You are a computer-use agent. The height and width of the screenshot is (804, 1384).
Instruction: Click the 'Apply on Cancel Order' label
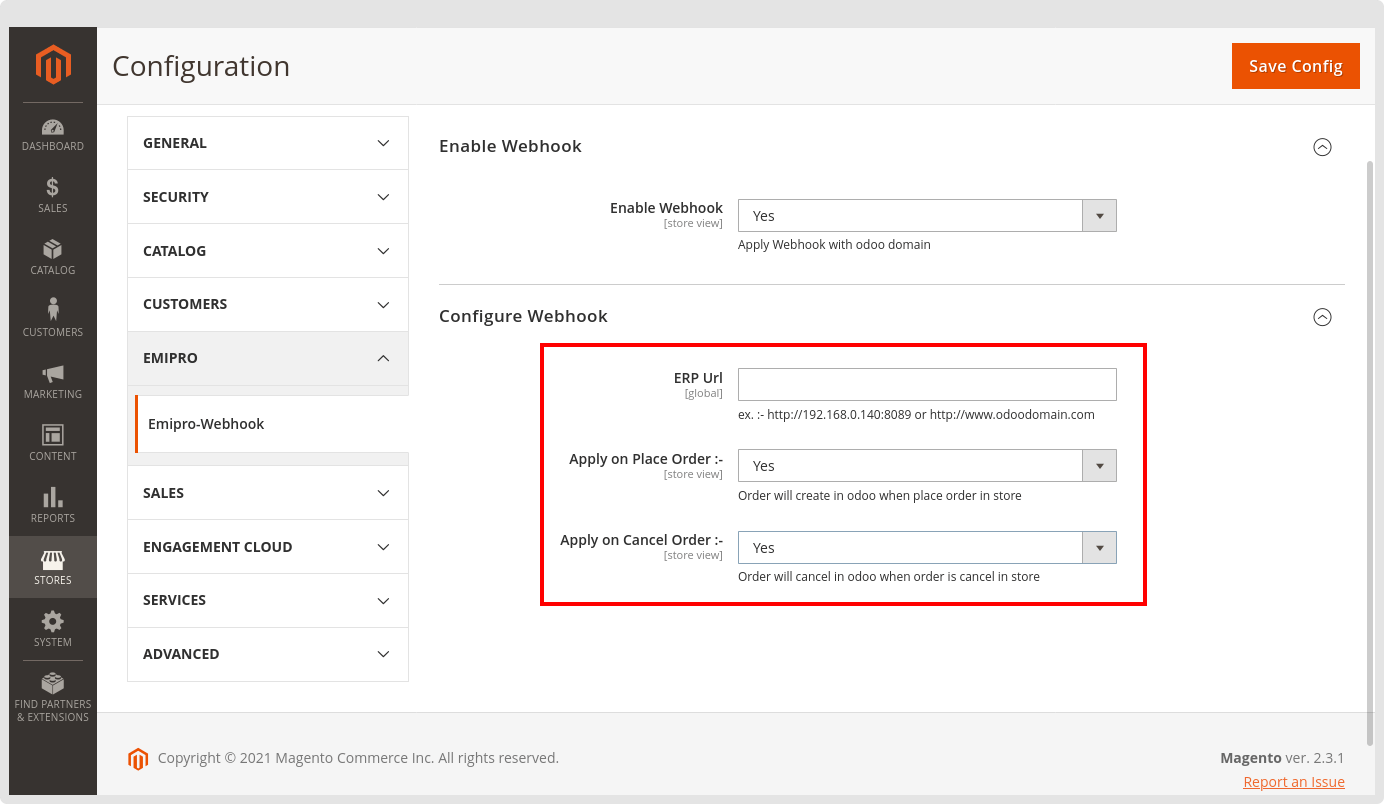pyautogui.click(x=641, y=540)
